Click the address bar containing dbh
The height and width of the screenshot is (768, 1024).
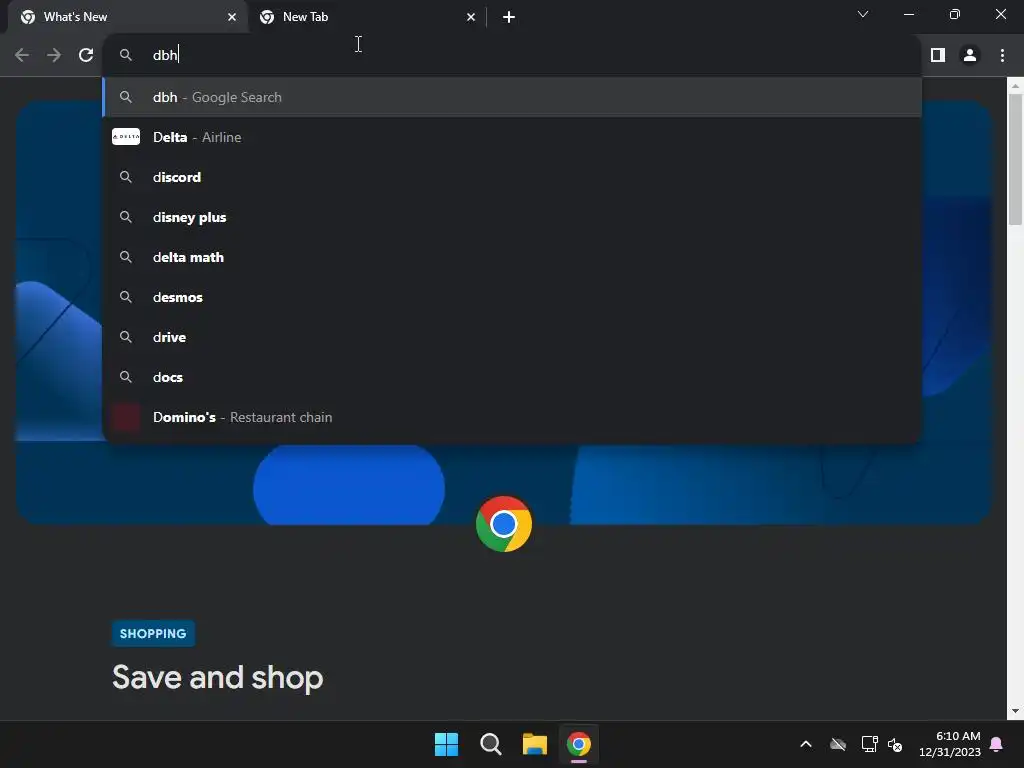pyautogui.click(x=512, y=55)
